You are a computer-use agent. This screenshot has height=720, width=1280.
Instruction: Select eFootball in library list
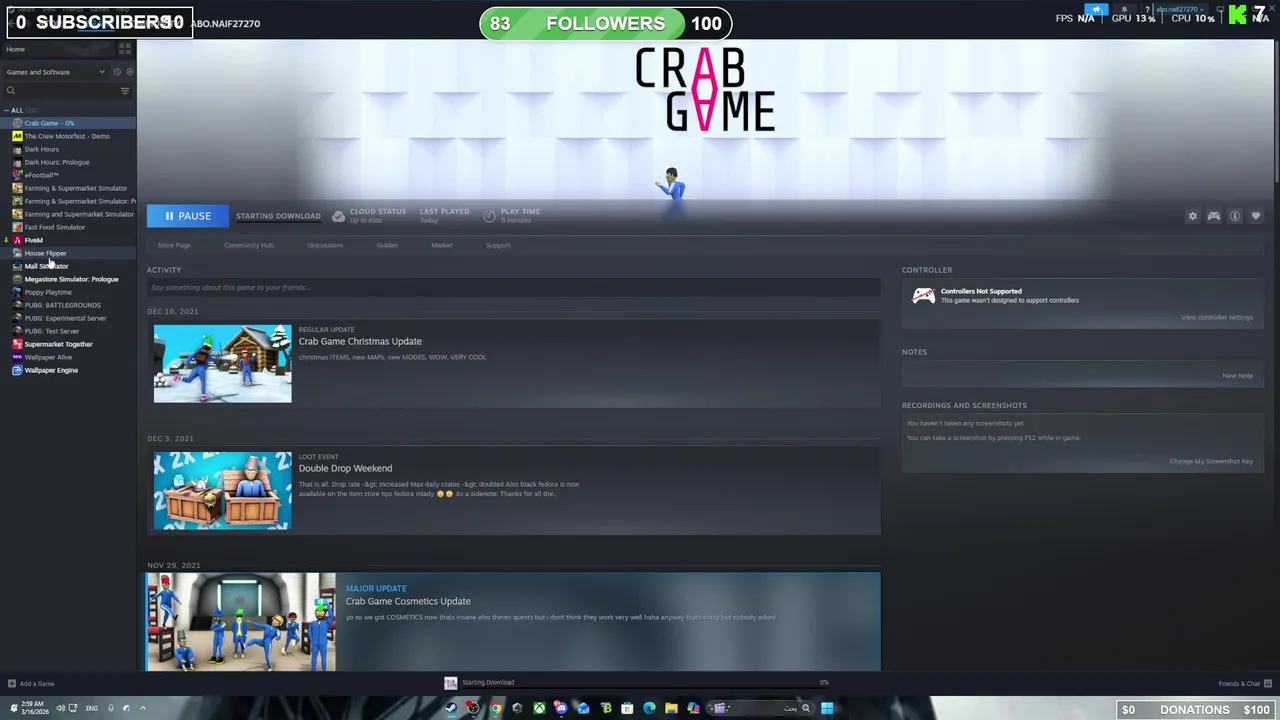[x=68, y=175]
